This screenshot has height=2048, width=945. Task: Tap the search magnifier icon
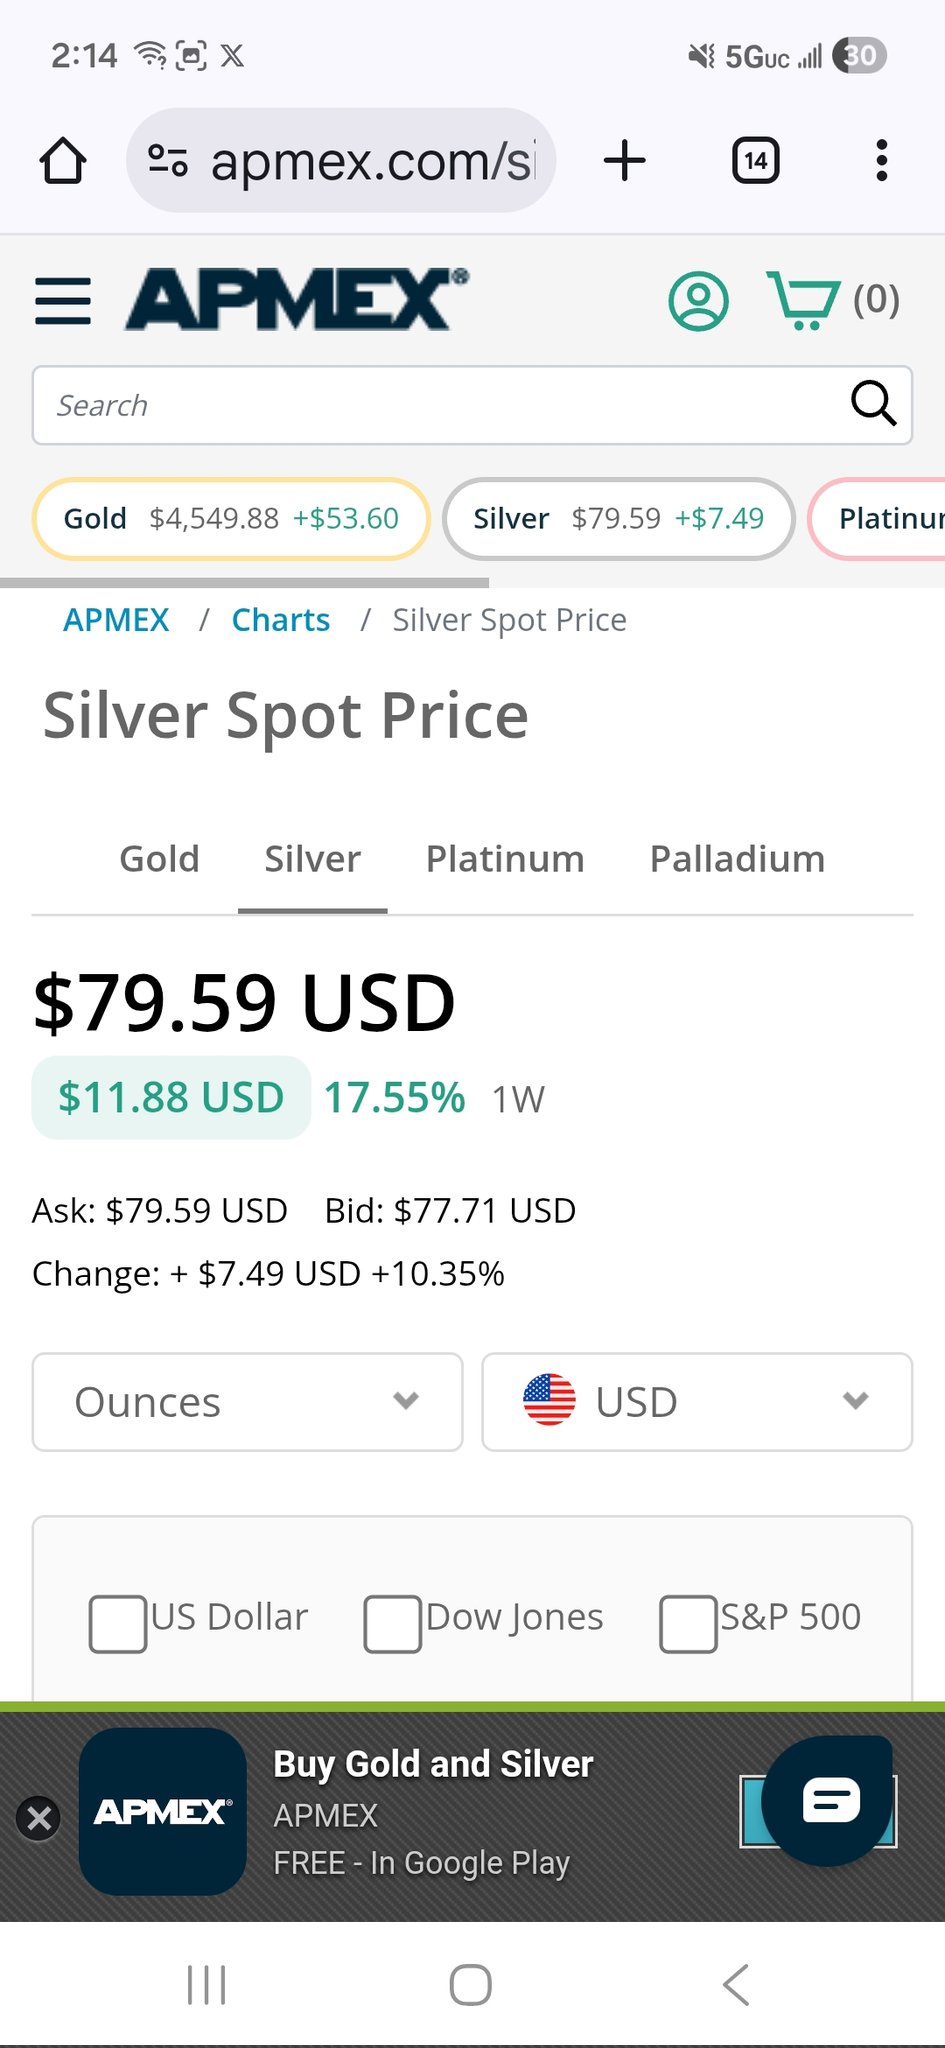pyautogui.click(x=872, y=404)
